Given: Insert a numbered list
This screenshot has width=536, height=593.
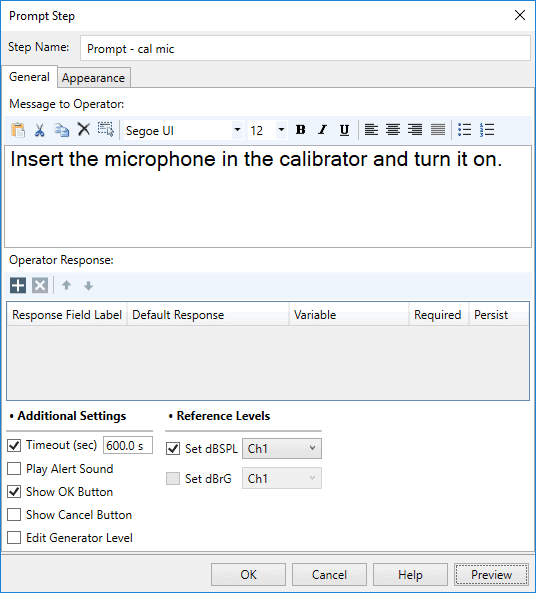Looking at the screenshot, I should pyautogui.click(x=487, y=130).
